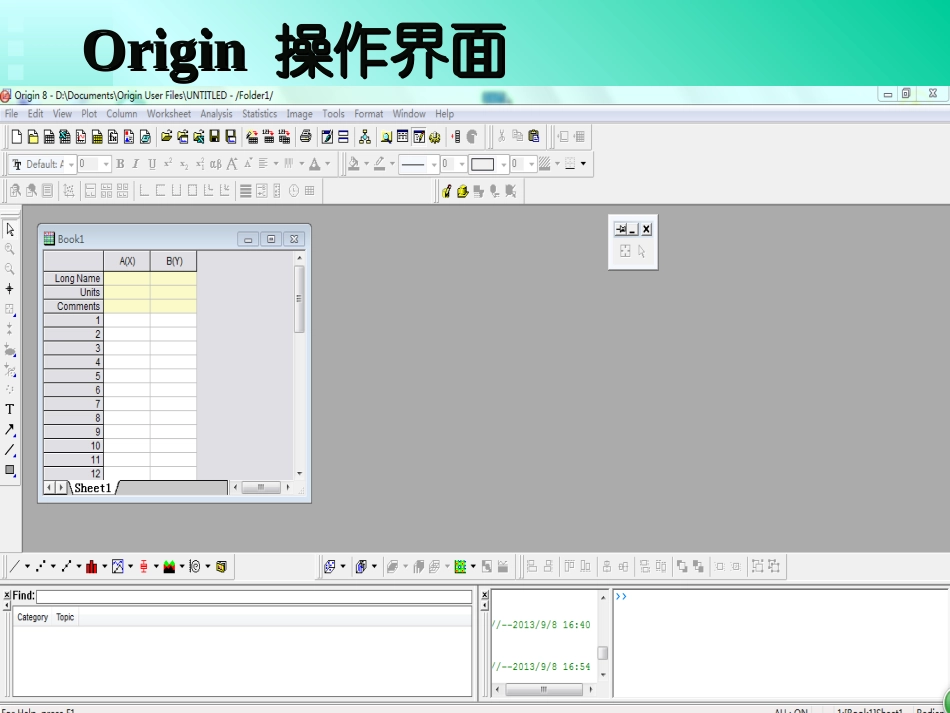Select the Long Name row header

pyautogui.click(x=73, y=278)
